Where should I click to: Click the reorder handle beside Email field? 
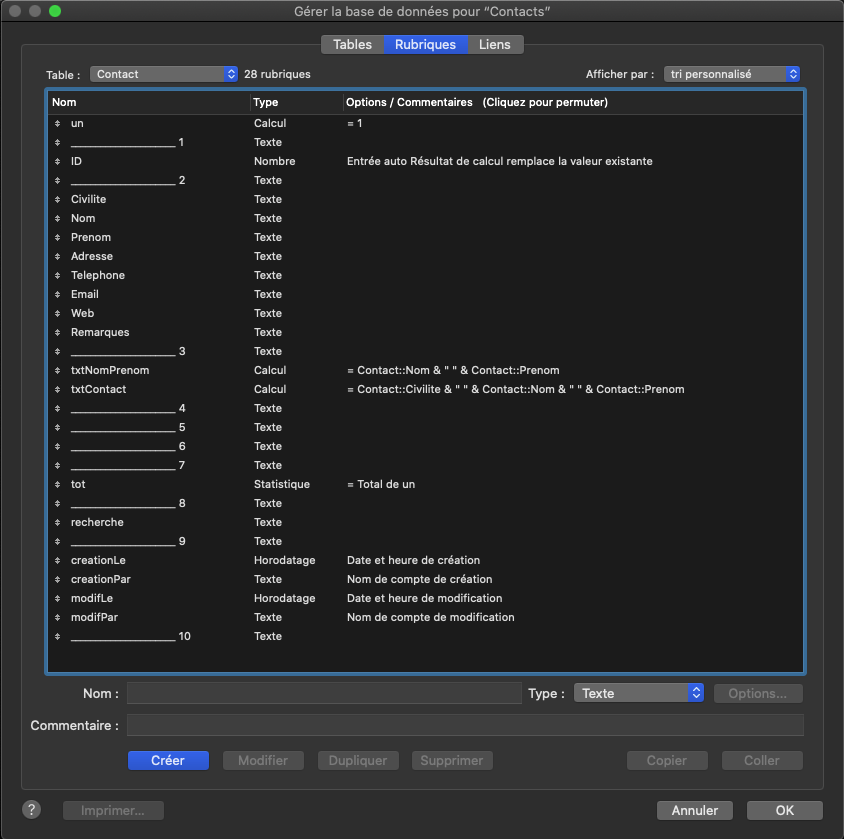pyautogui.click(x=57, y=294)
